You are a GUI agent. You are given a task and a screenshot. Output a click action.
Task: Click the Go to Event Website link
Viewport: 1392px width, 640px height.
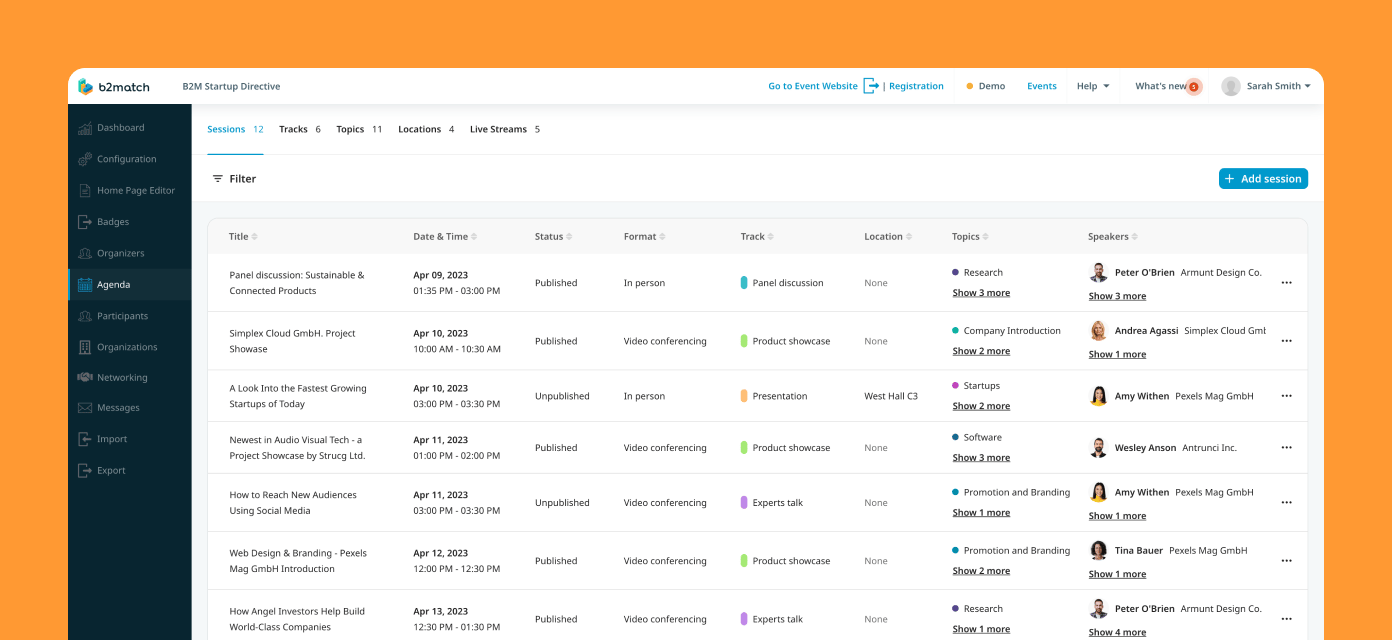813,86
